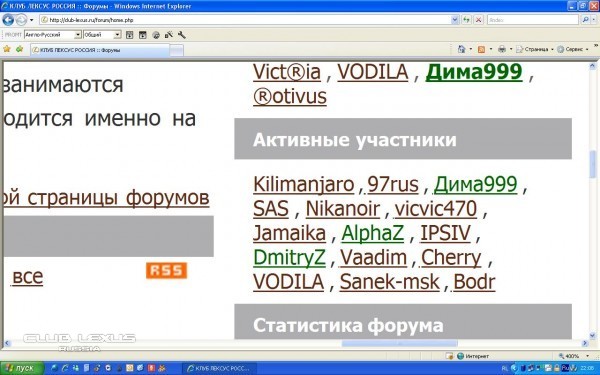Open the Sanek-msk user link

click(x=390, y=282)
